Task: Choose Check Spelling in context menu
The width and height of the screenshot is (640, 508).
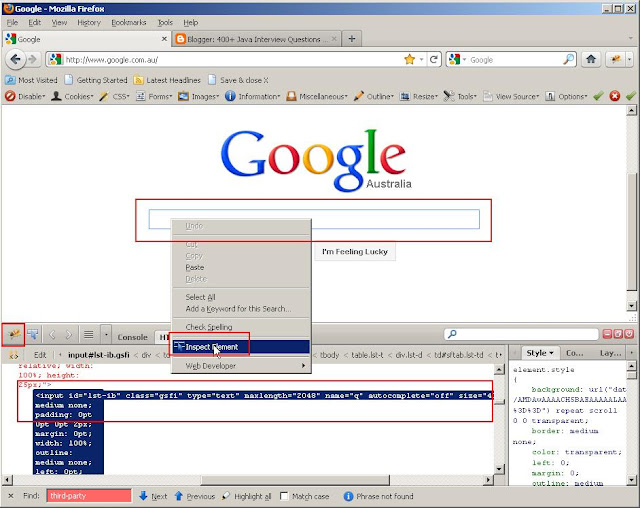Action: (241, 327)
